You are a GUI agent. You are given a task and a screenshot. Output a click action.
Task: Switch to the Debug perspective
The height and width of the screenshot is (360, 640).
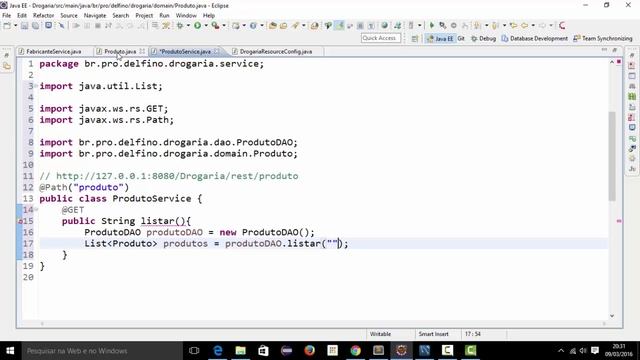tap(483, 39)
